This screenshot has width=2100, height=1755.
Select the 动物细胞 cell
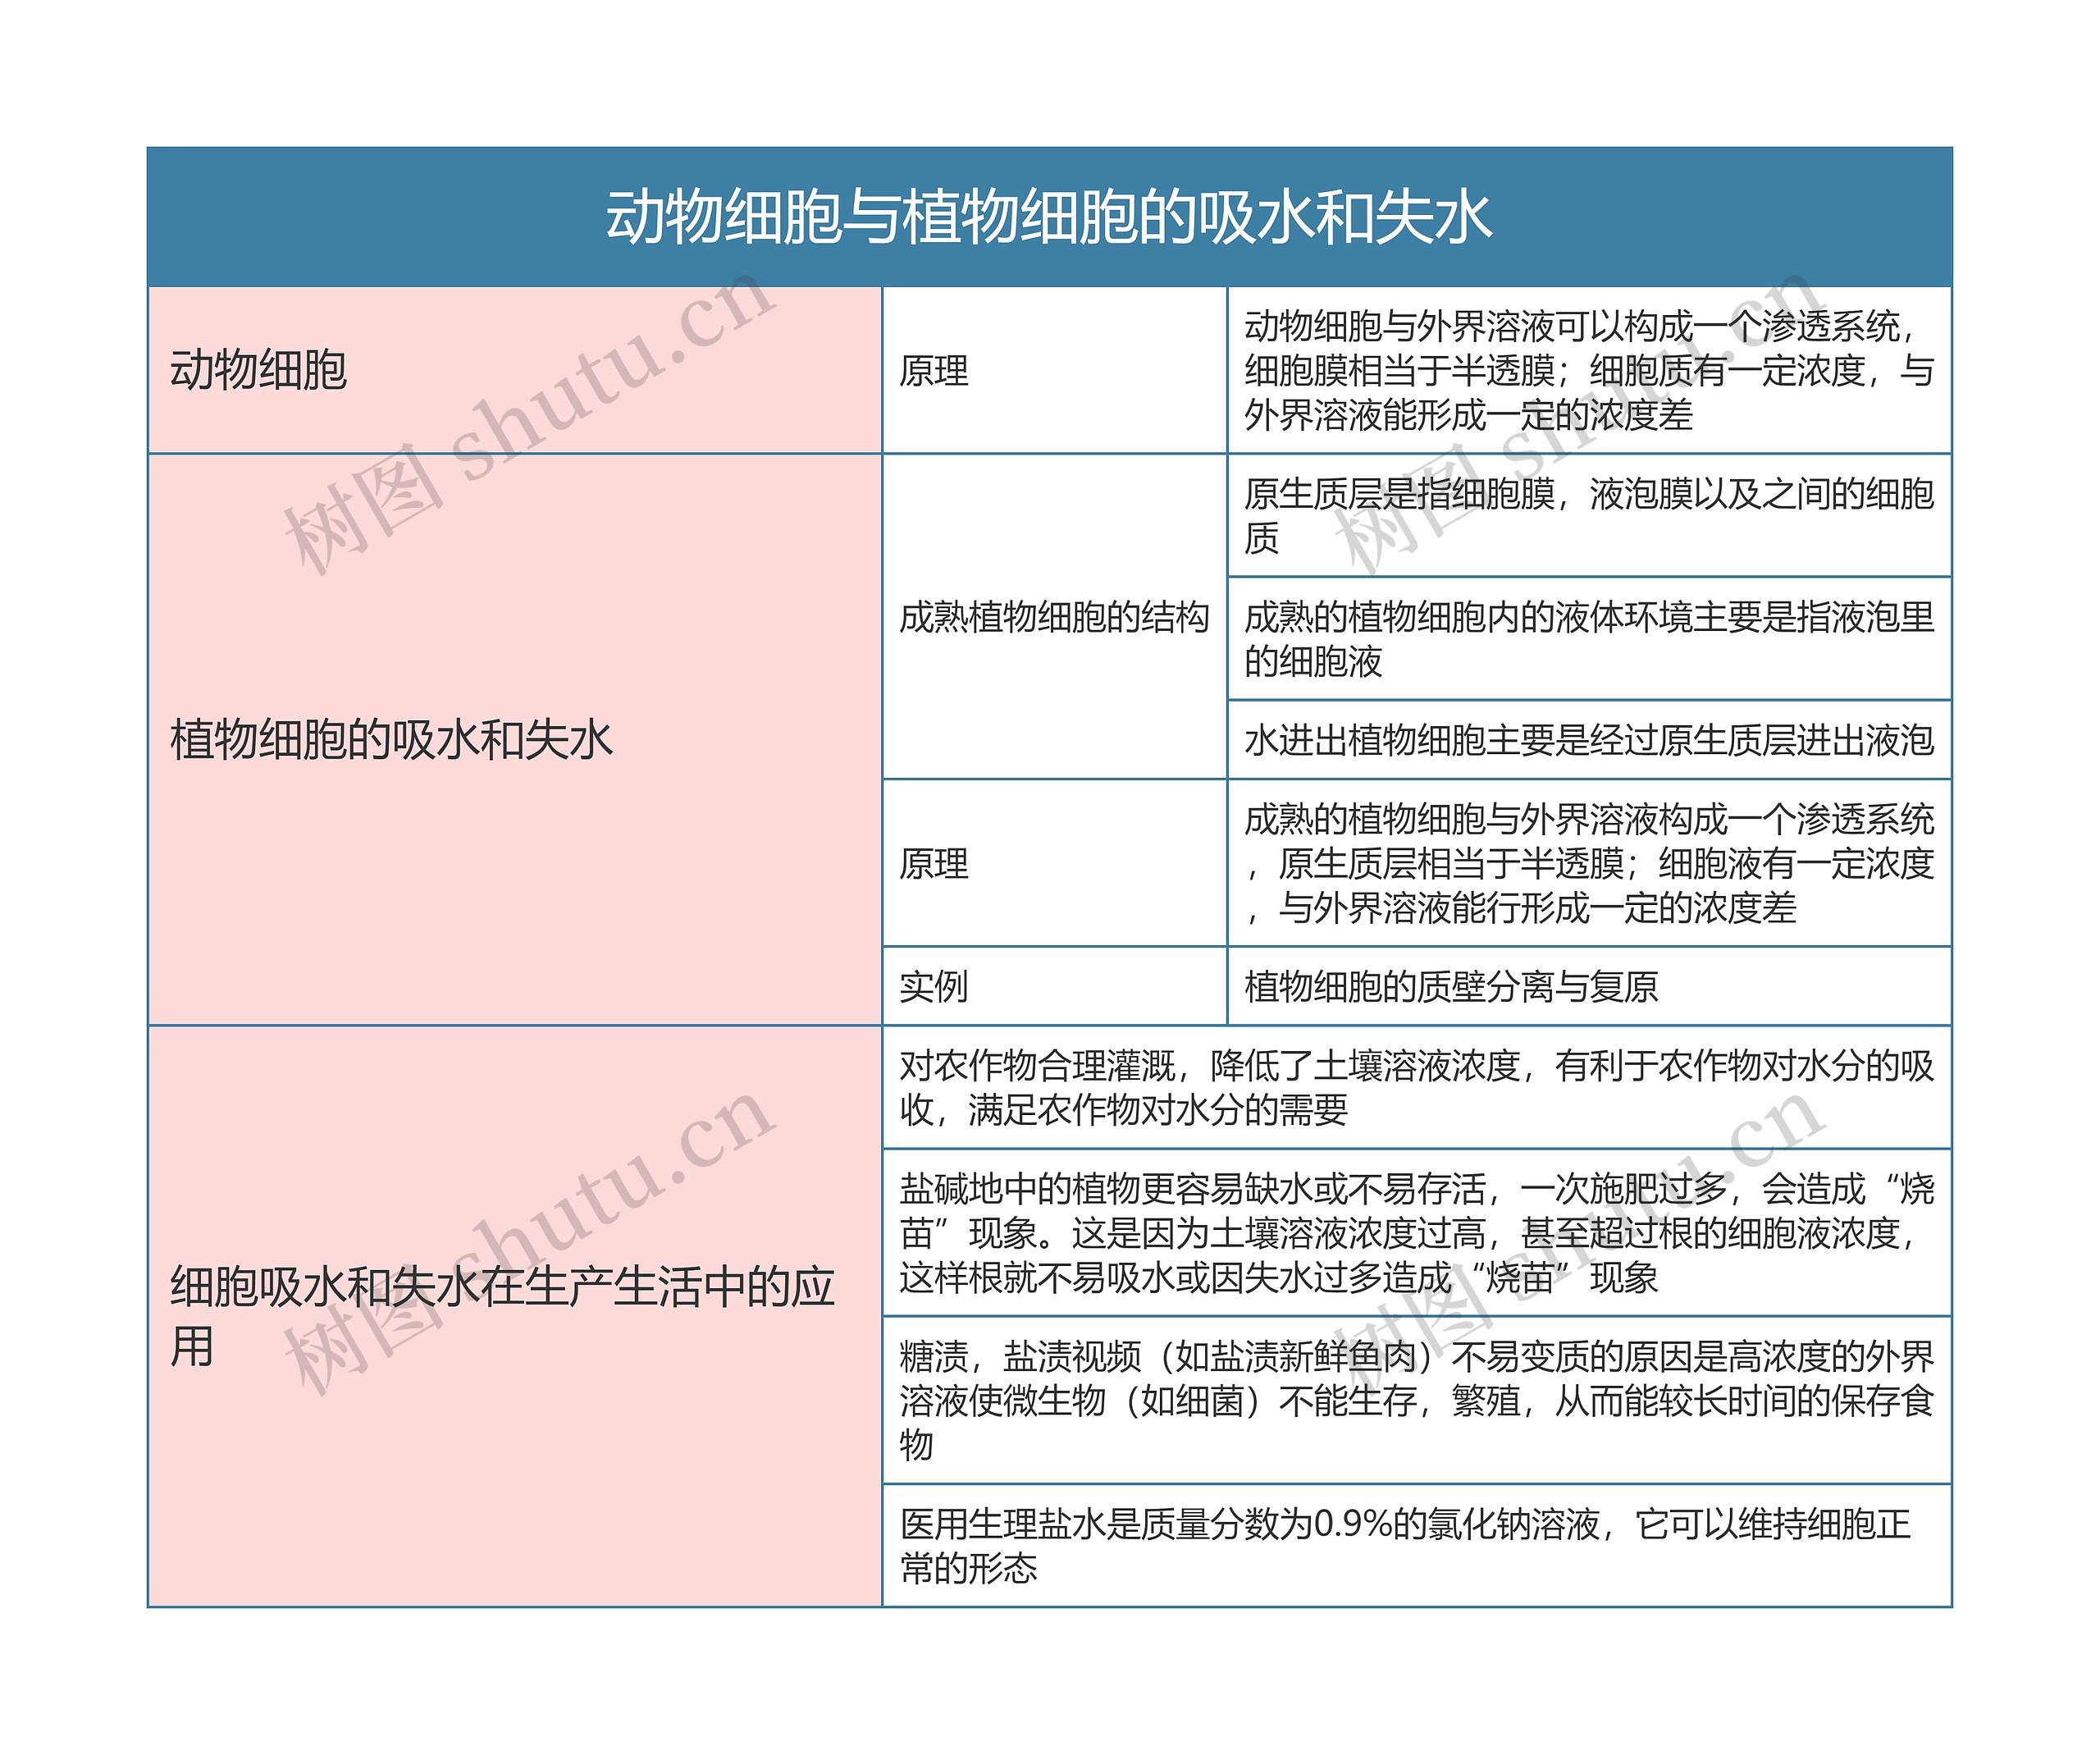pyautogui.click(x=515, y=370)
